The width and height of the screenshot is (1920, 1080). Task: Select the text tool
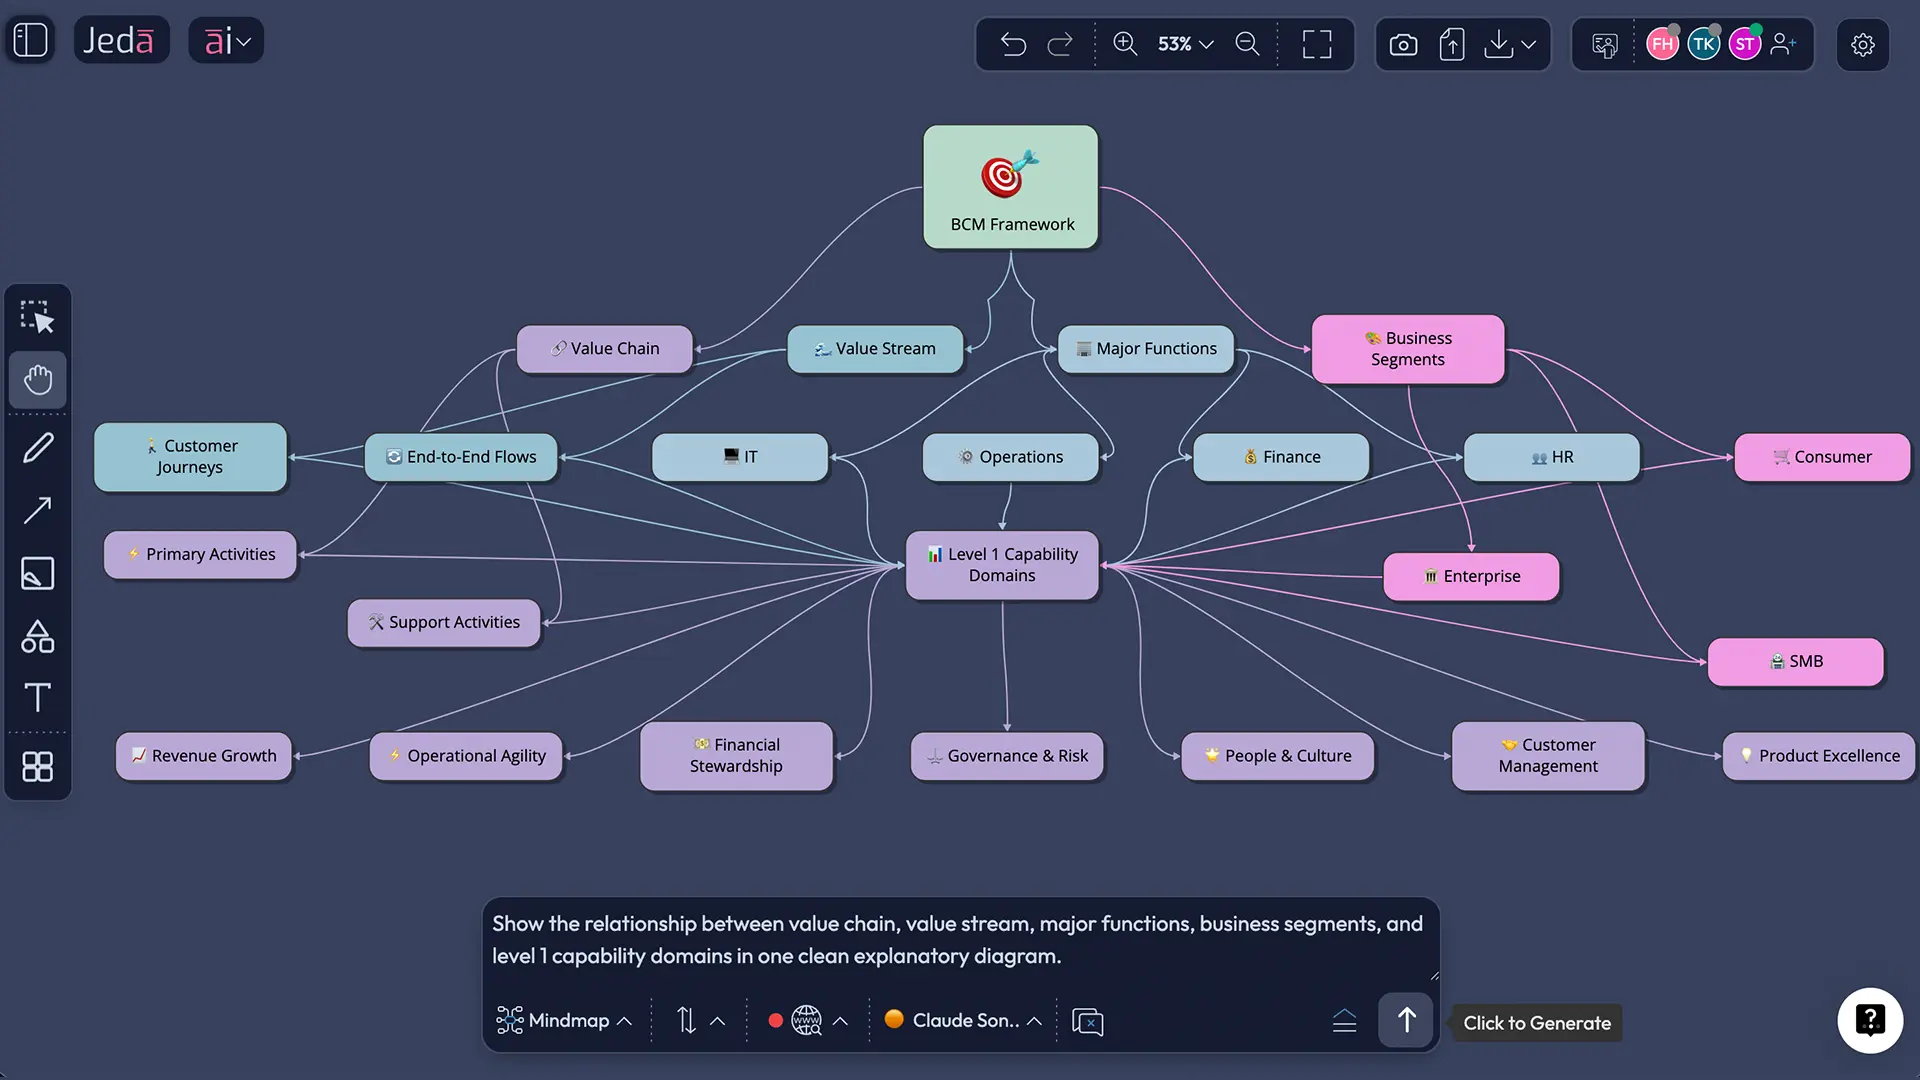coord(37,698)
